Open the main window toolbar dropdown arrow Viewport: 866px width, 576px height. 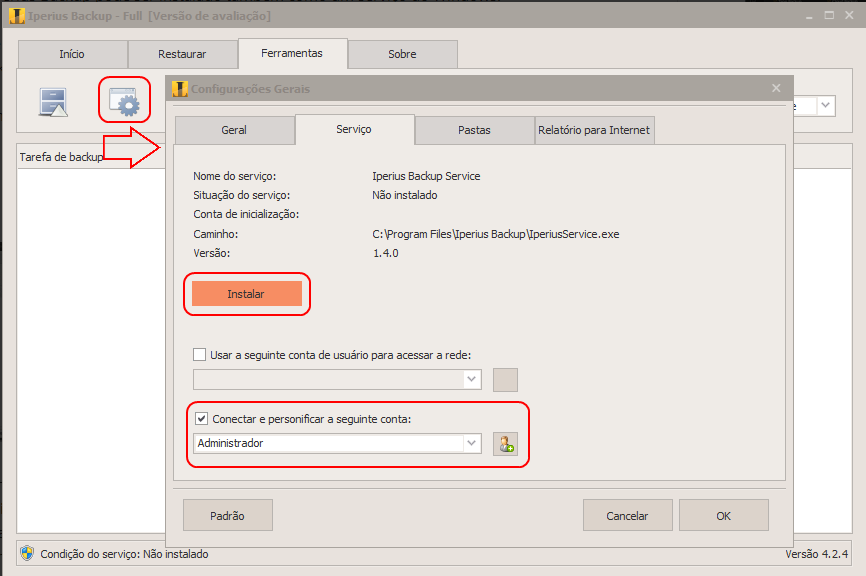(x=825, y=105)
